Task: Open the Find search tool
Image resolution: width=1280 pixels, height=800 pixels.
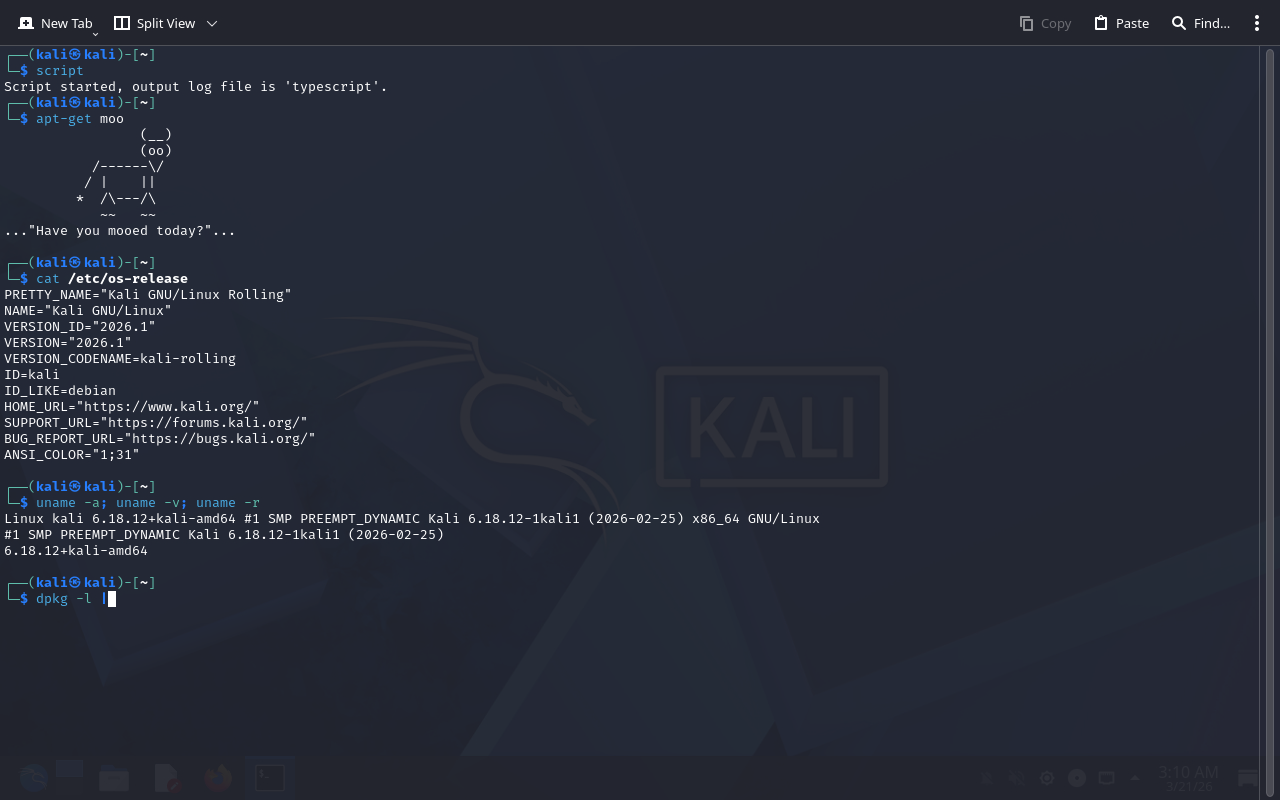Action: (1200, 23)
